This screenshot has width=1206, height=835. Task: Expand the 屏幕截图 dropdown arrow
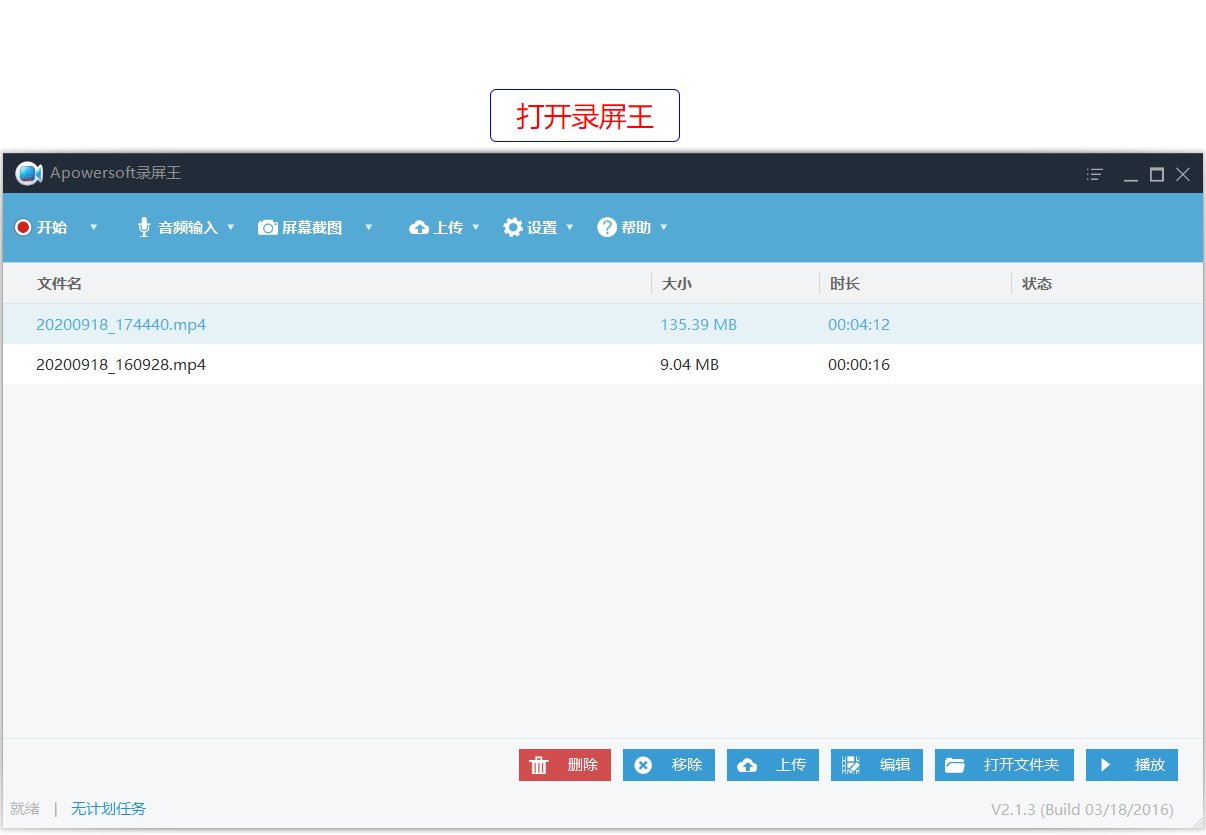click(x=368, y=227)
